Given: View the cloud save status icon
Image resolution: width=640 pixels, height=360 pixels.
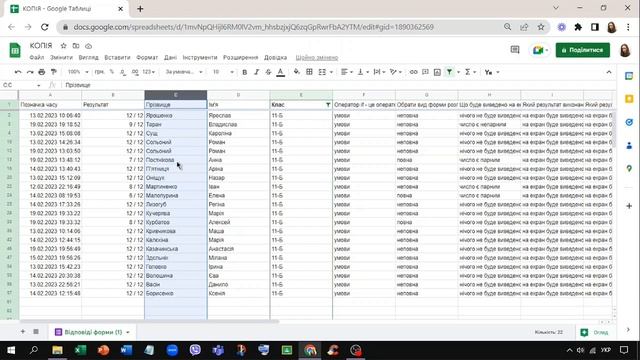Looking at the screenshot, I should click(89, 46).
